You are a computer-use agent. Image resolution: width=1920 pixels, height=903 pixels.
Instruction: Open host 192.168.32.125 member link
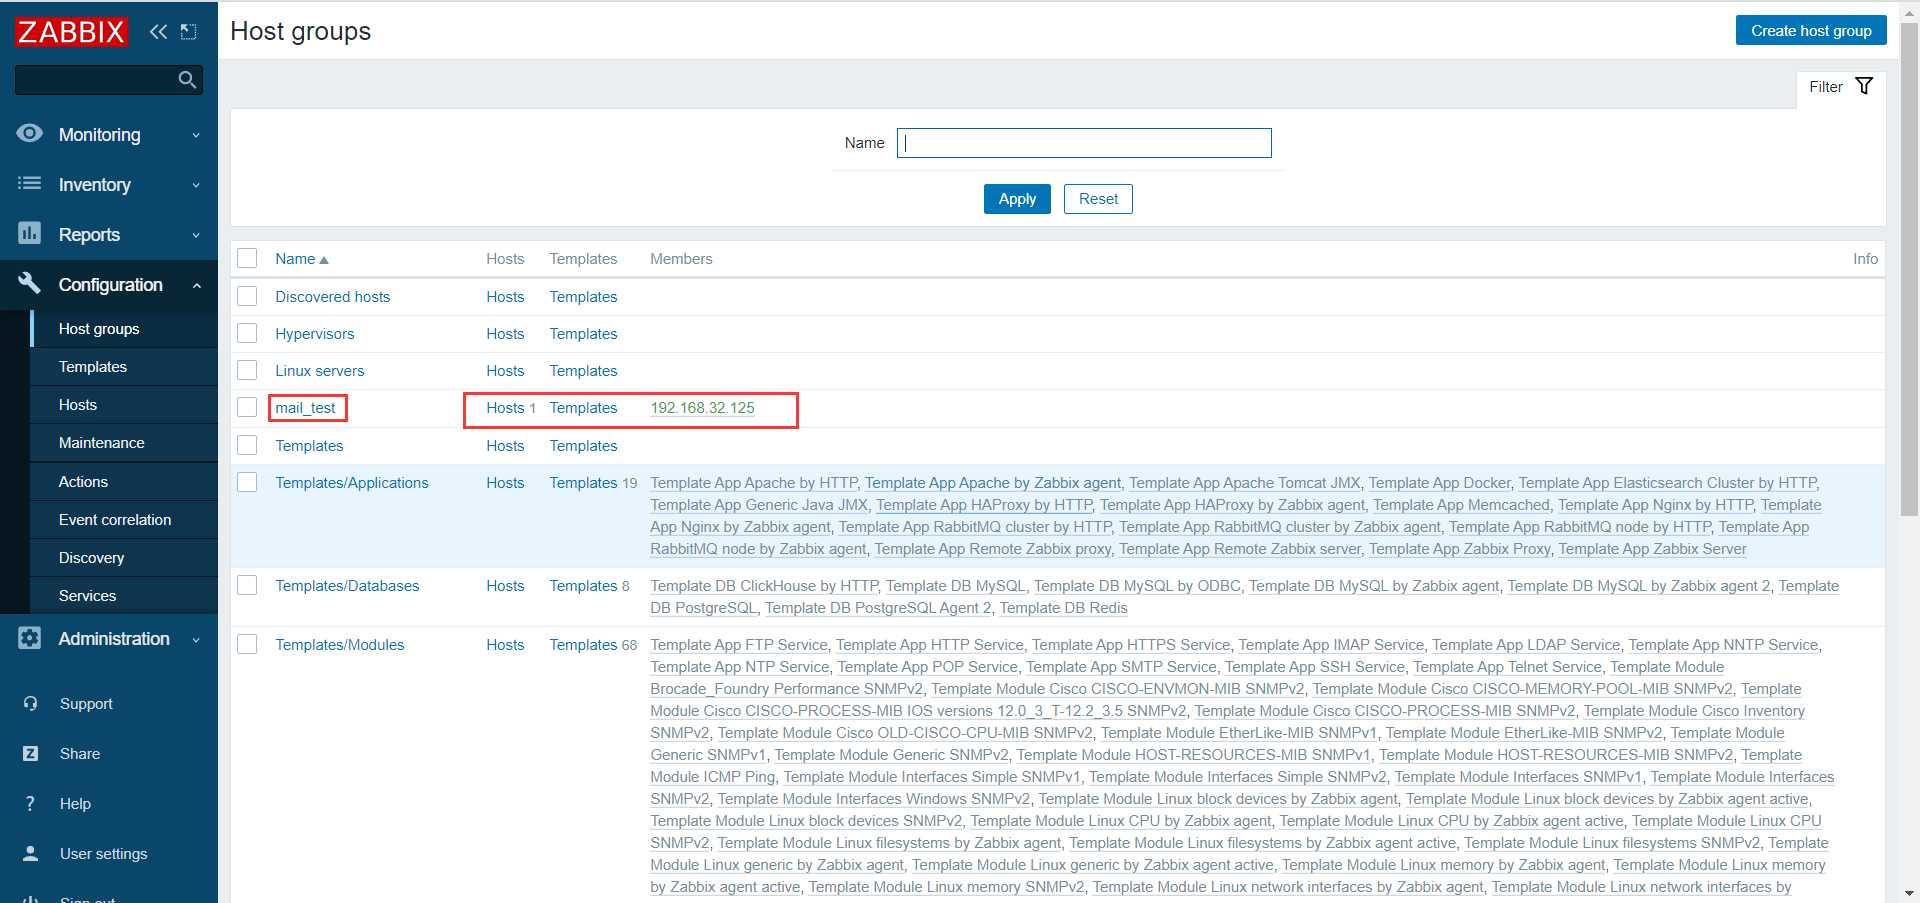[x=702, y=408]
